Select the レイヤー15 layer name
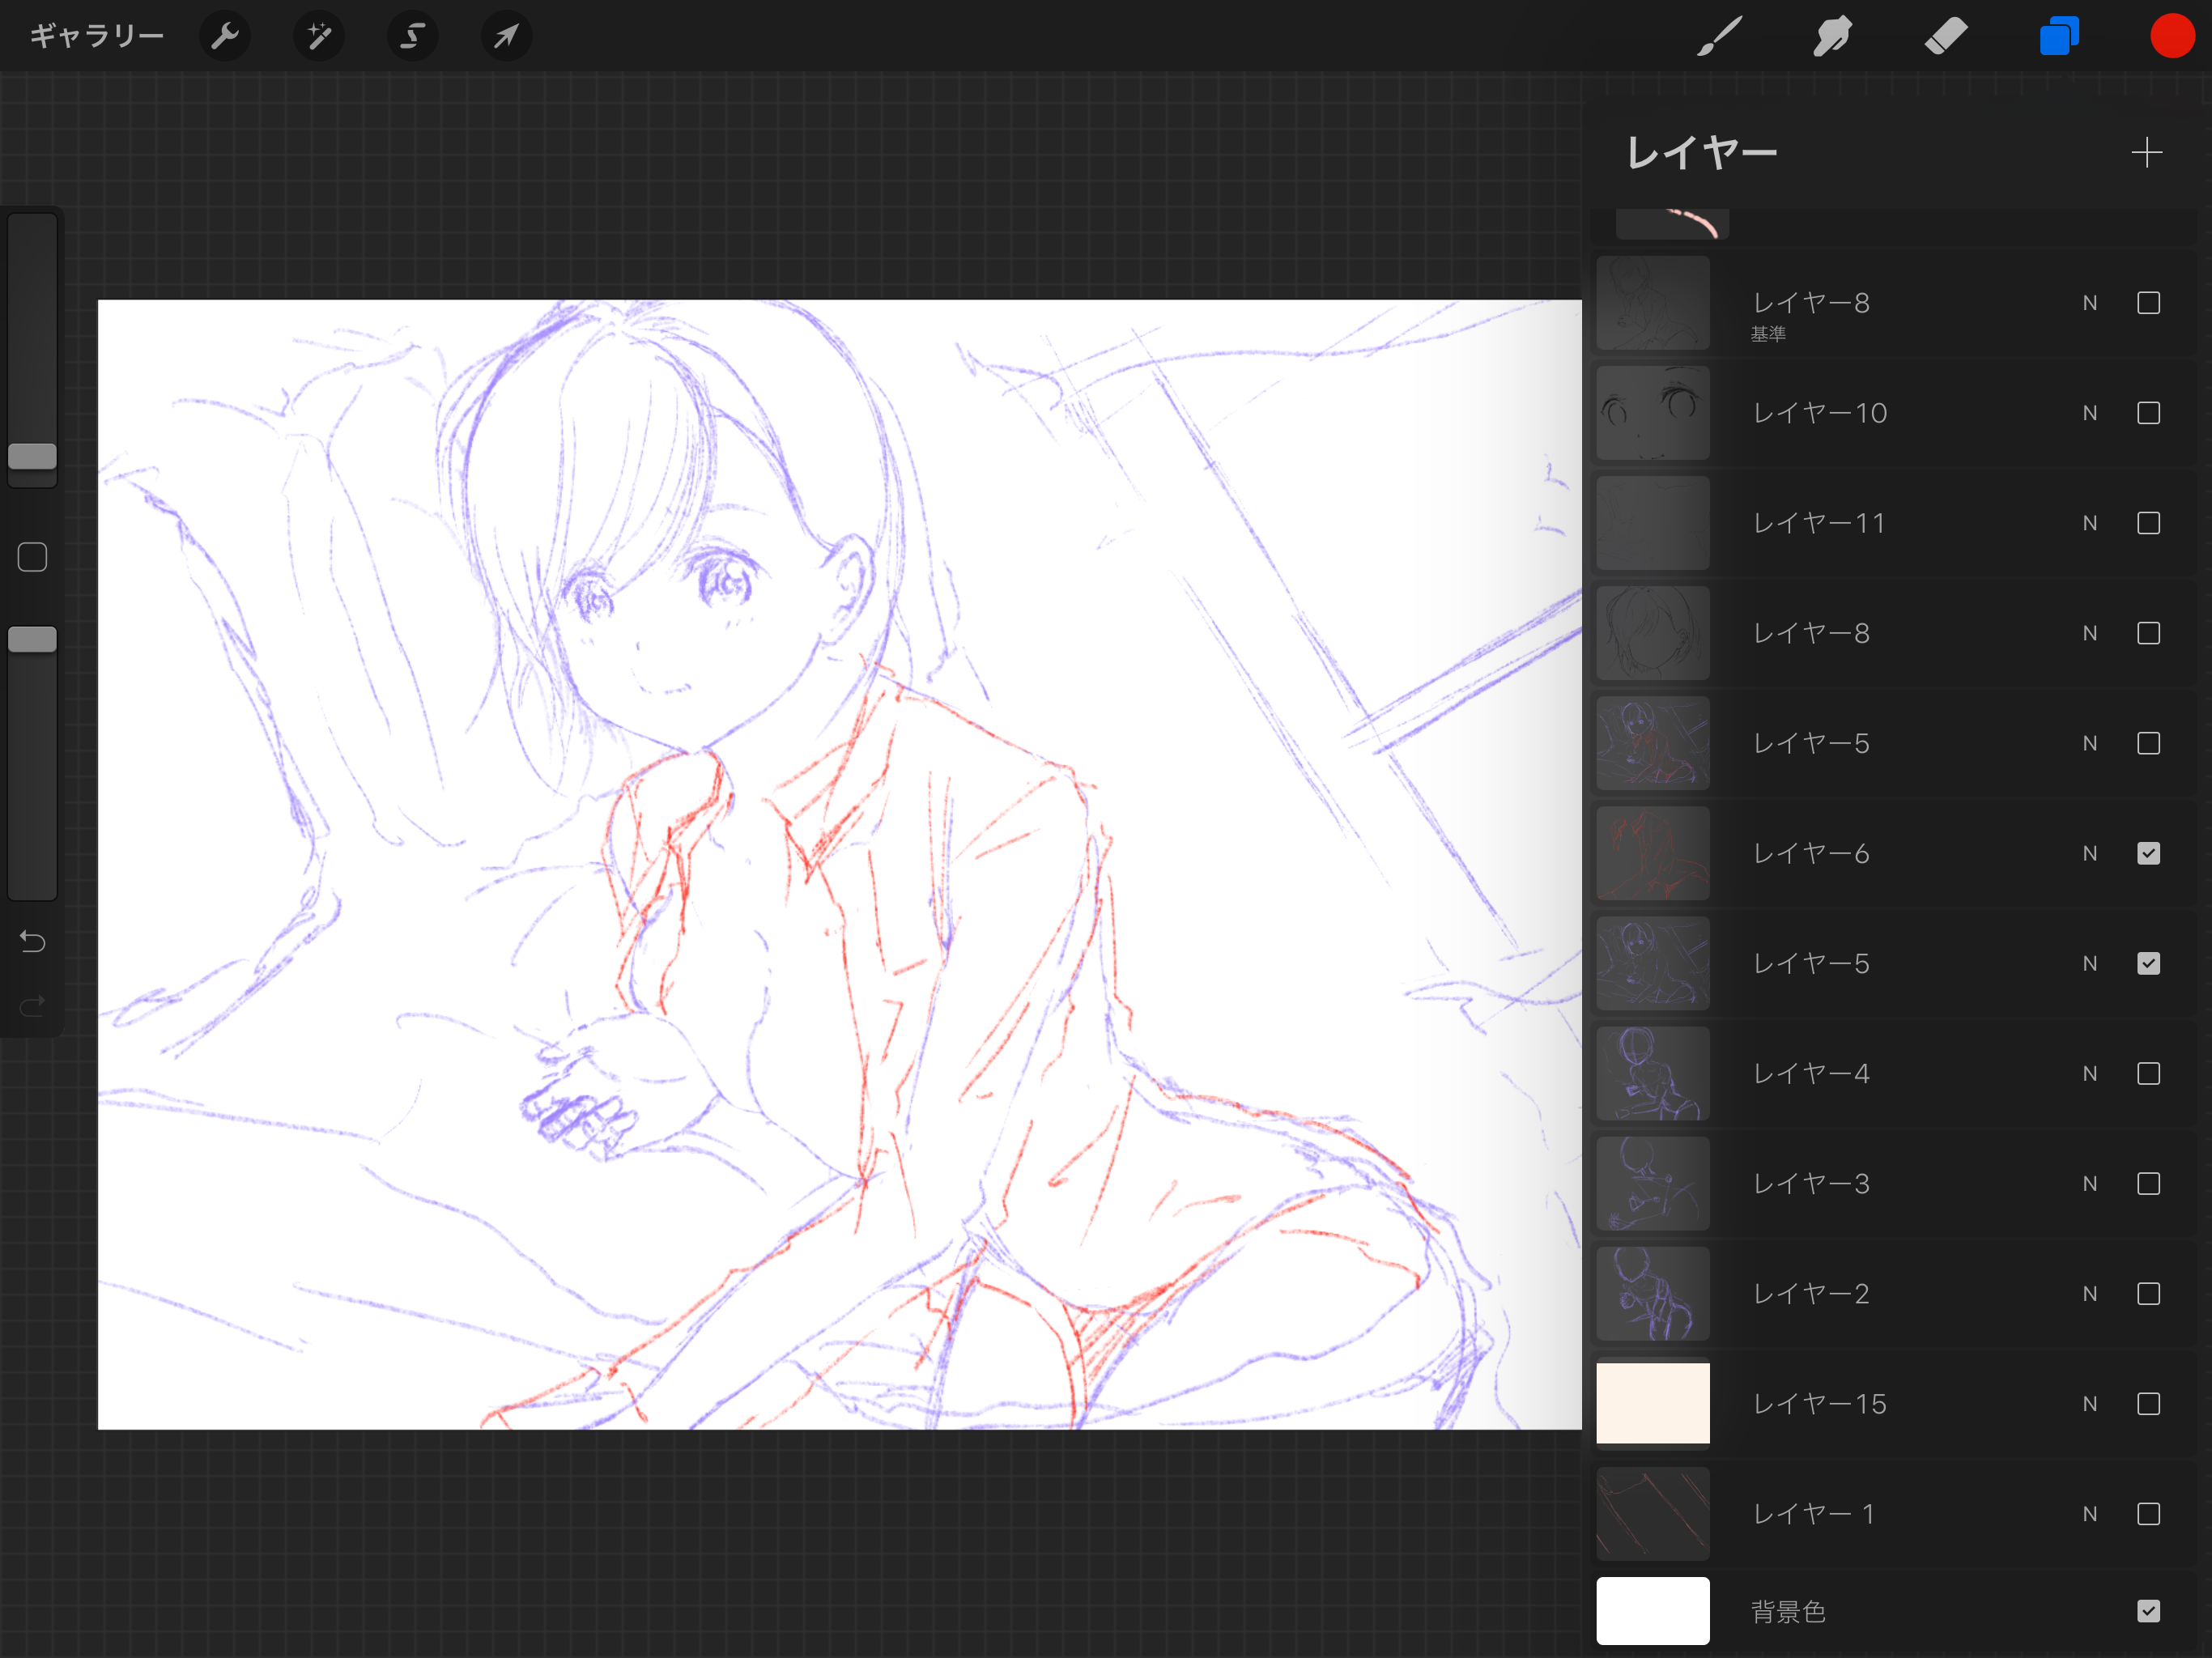The width and height of the screenshot is (2212, 1658). (x=1820, y=1403)
